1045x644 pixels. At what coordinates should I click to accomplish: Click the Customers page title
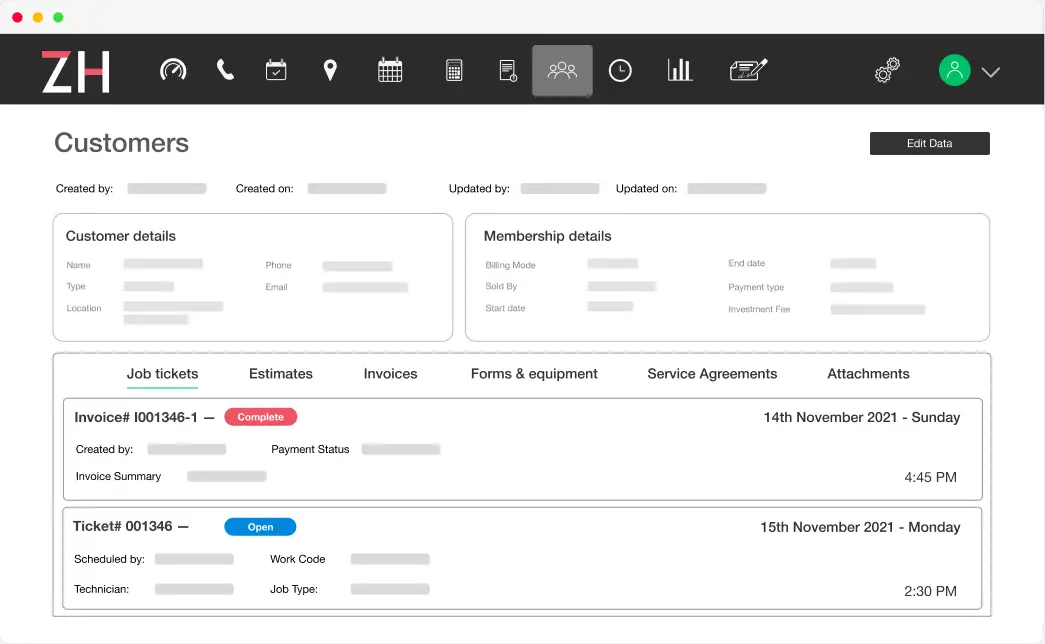point(121,143)
